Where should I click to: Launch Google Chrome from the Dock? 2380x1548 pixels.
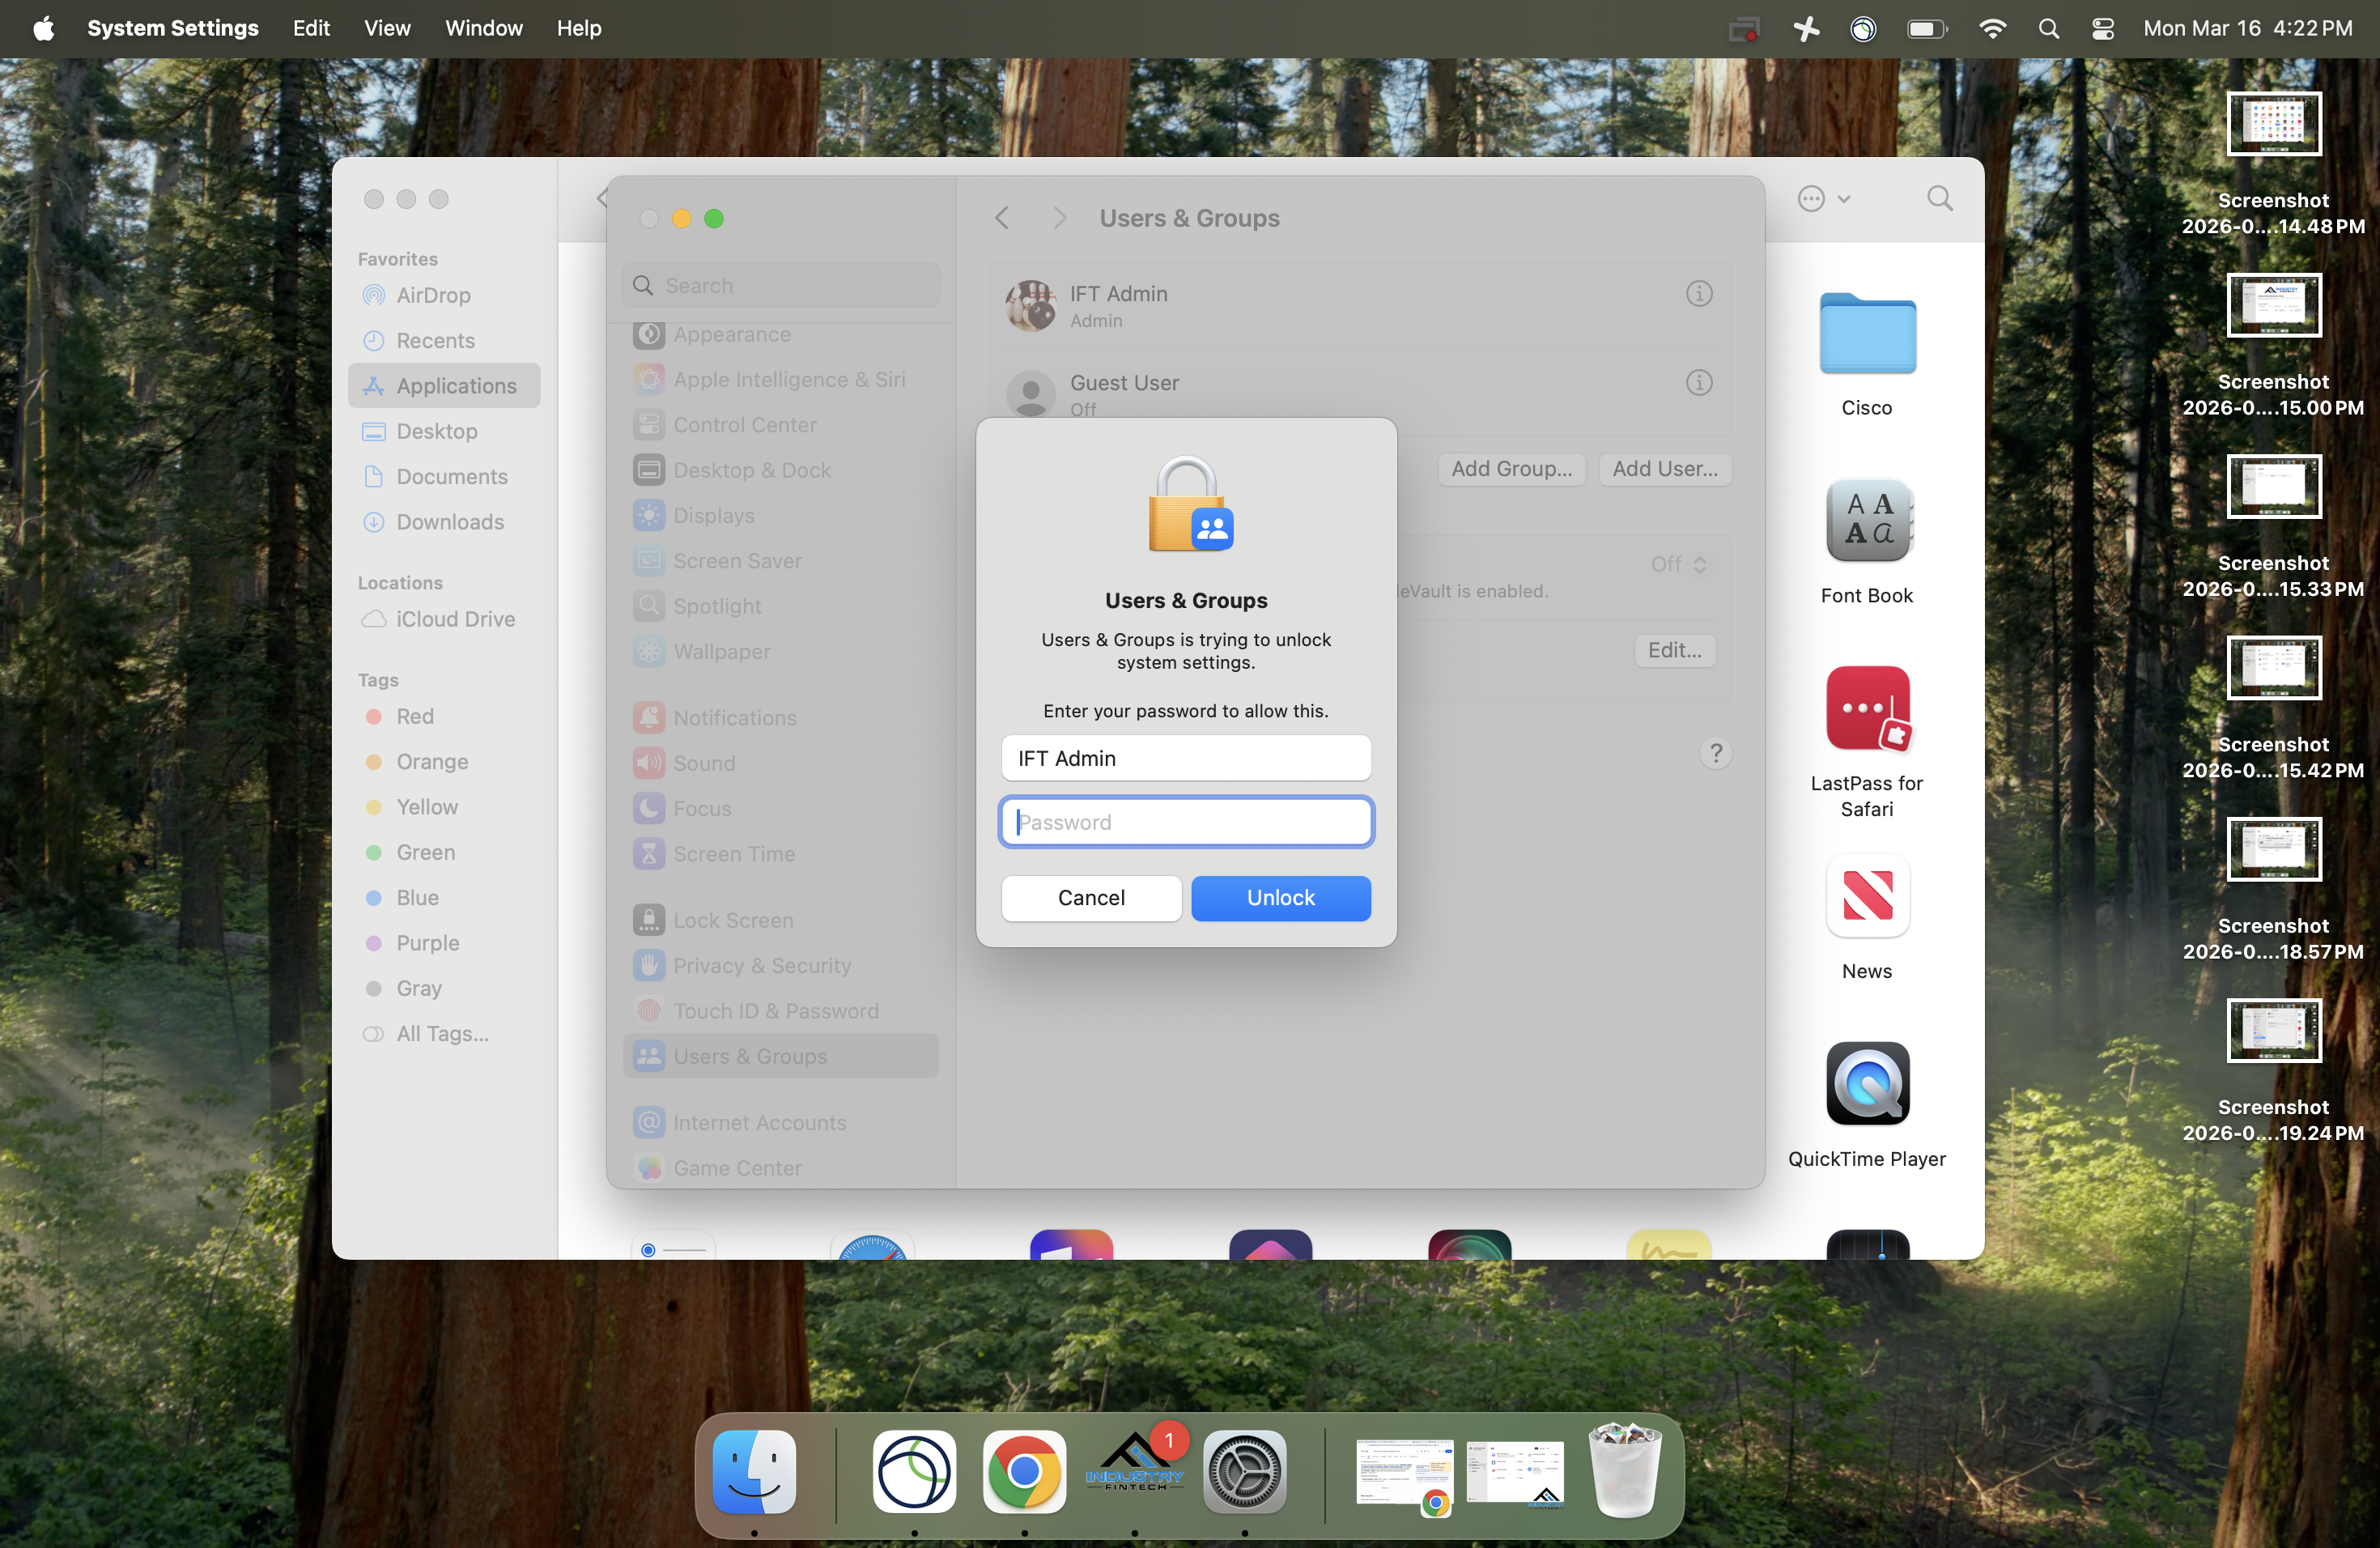tap(1024, 1471)
